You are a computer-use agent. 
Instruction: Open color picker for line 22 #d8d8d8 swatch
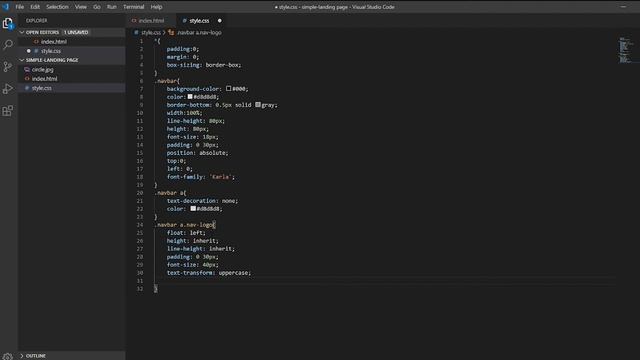coord(193,209)
